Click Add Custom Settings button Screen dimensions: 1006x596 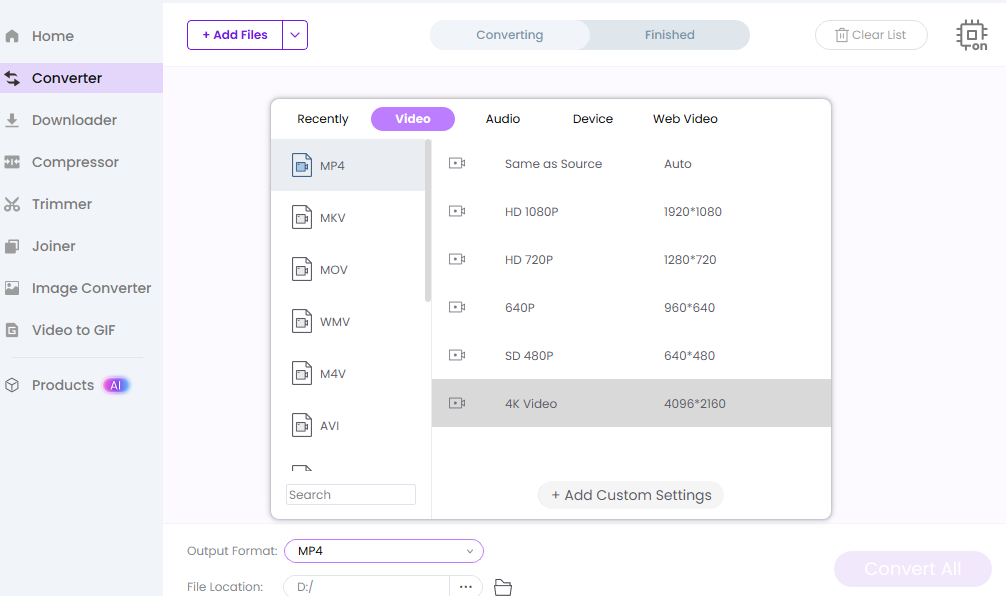[x=631, y=495]
